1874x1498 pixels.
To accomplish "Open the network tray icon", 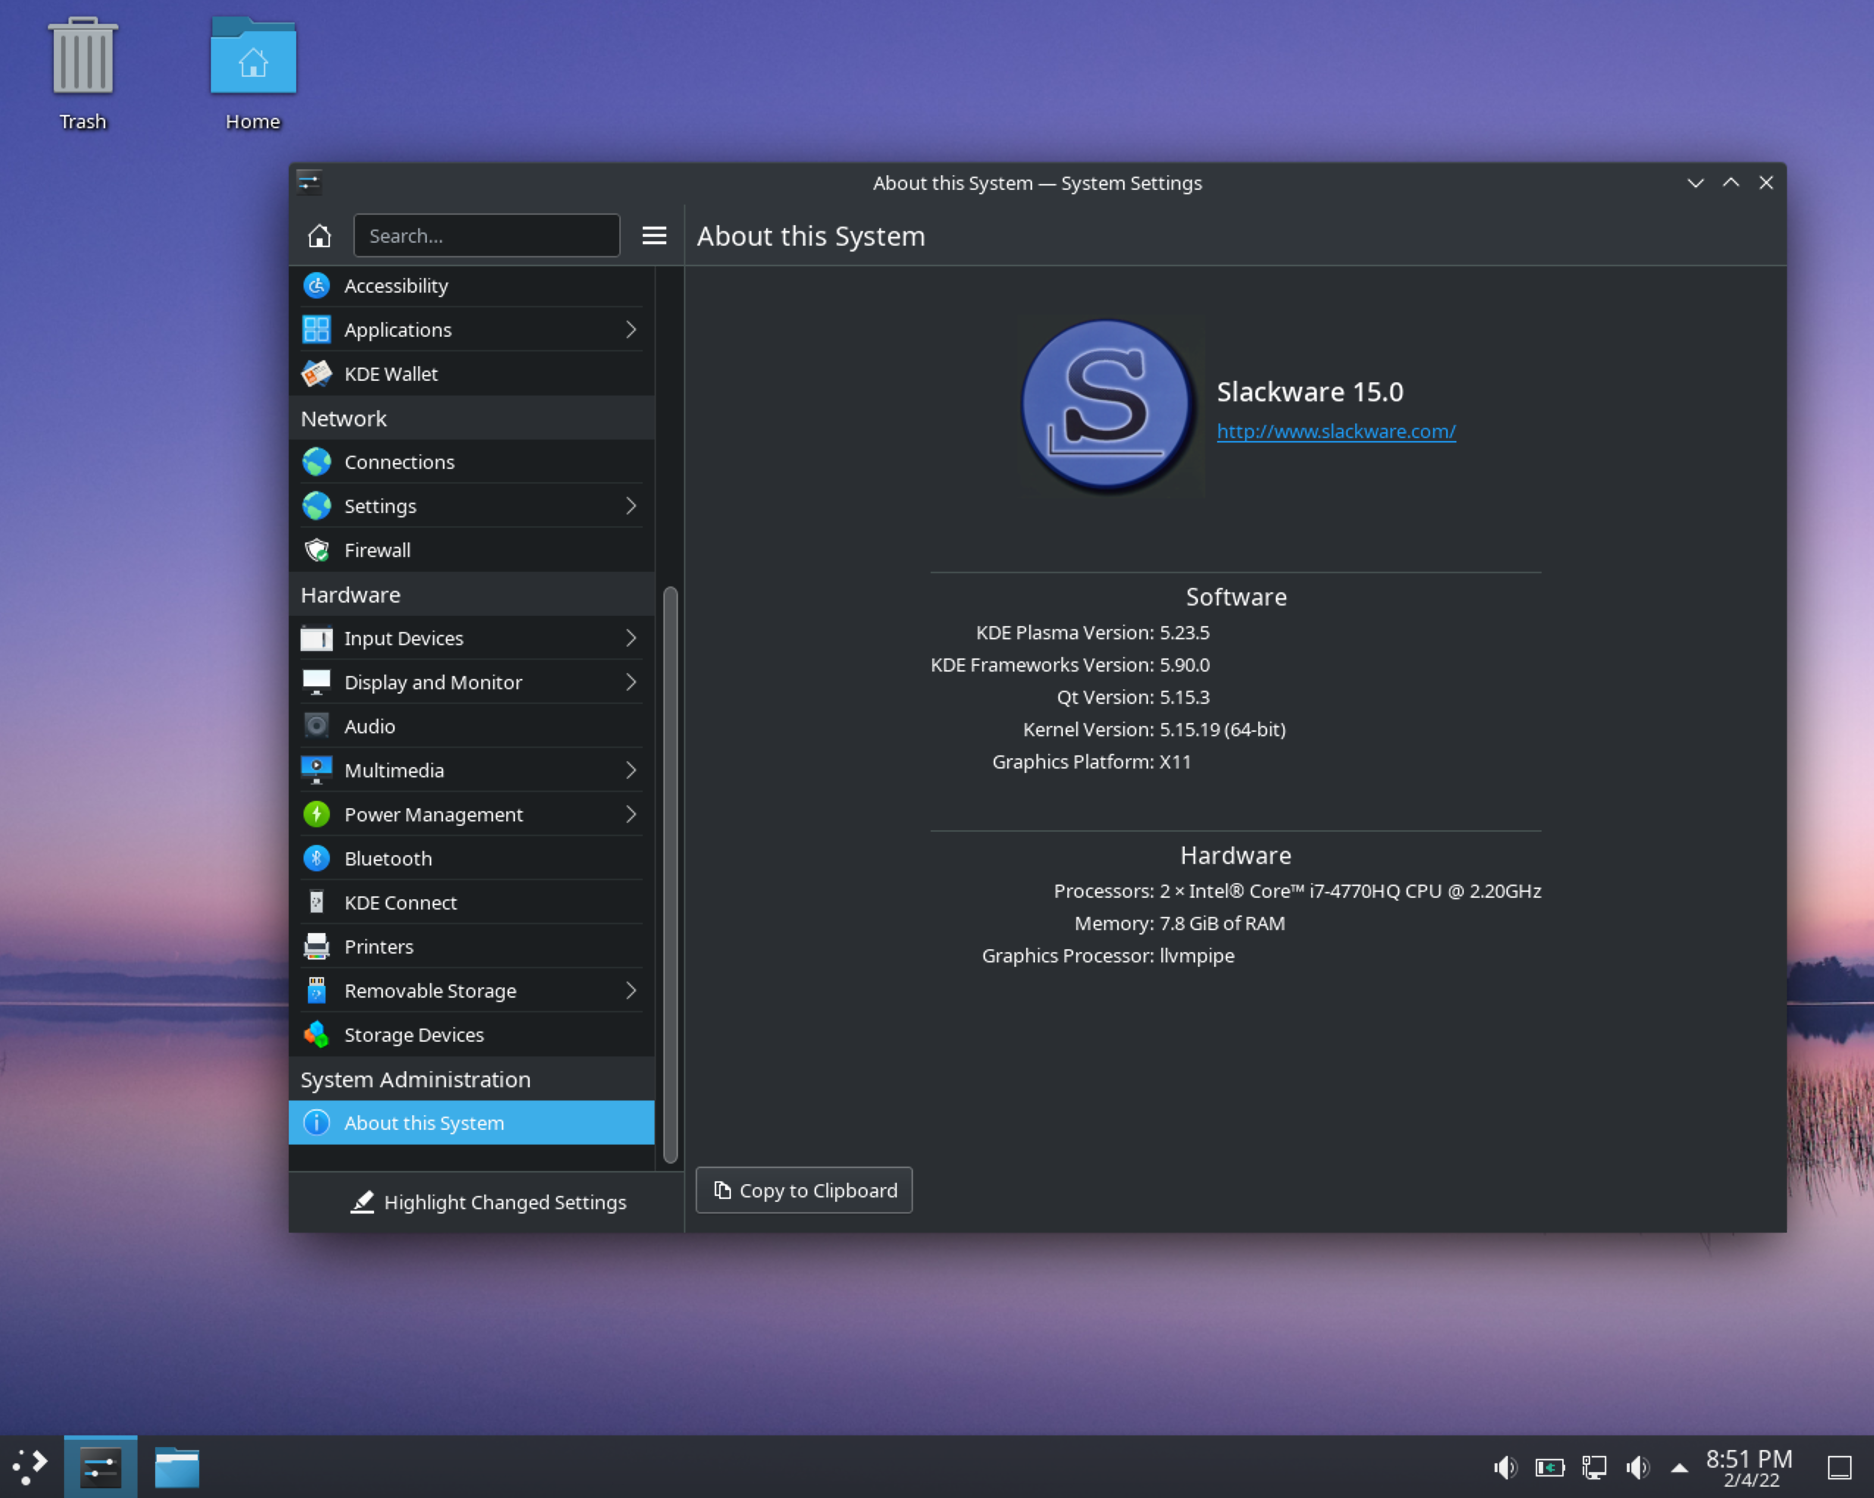I will tap(1594, 1467).
